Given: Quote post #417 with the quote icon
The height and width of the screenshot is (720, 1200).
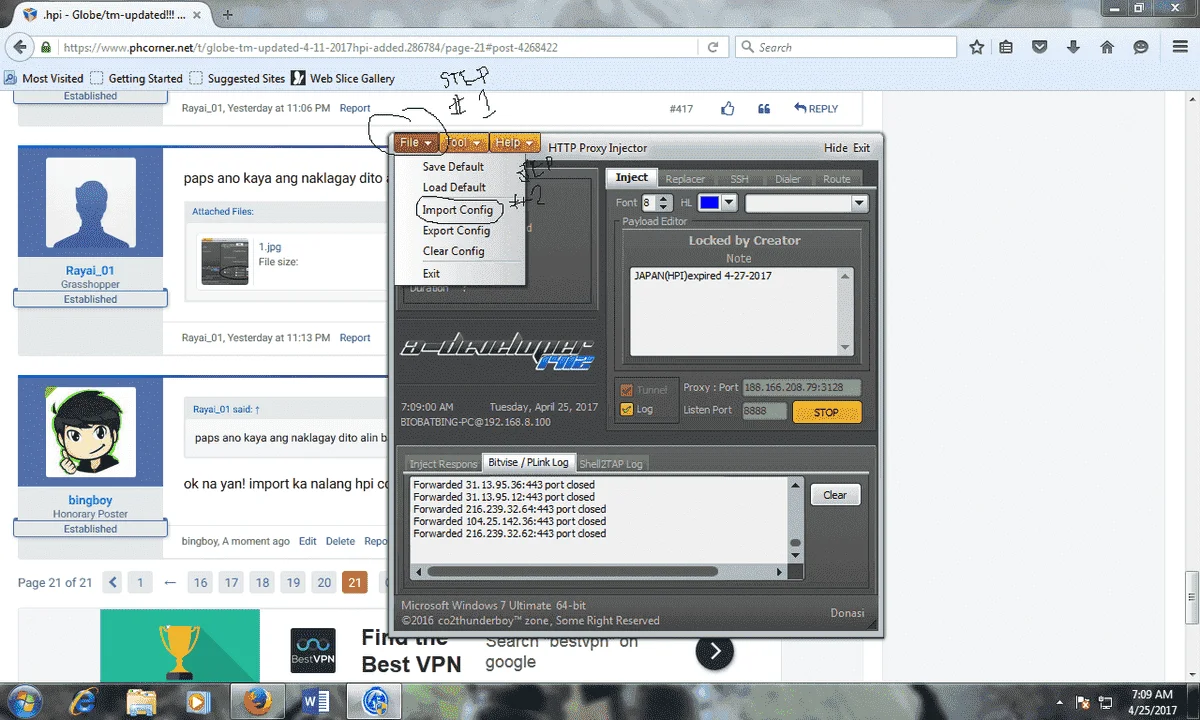Looking at the screenshot, I should click(764, 108).
